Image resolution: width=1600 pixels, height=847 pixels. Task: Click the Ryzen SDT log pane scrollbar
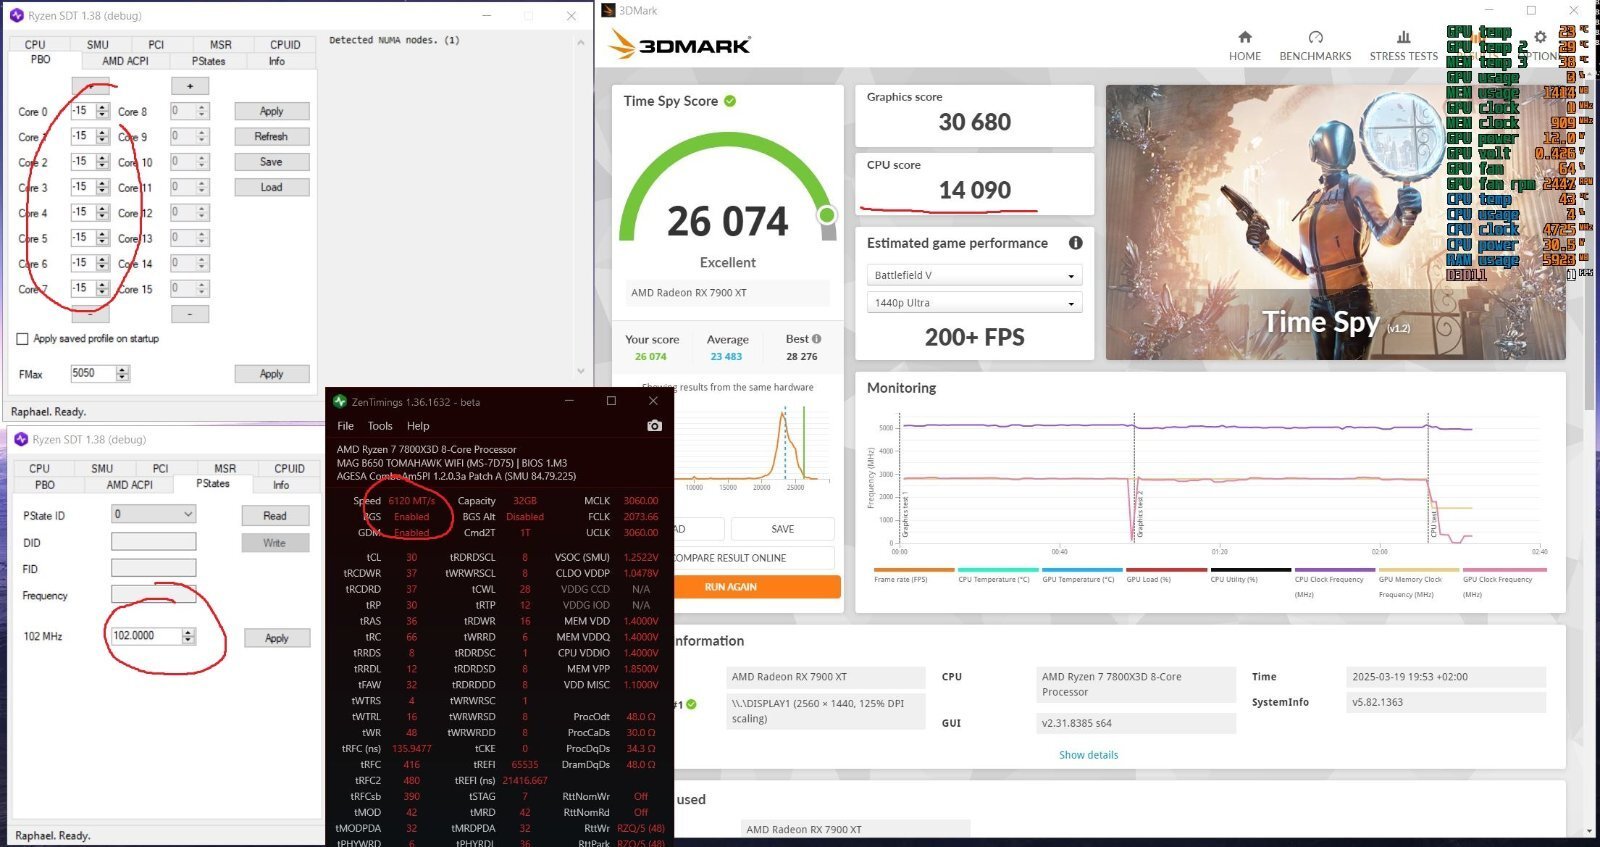[x=580, y=205]
